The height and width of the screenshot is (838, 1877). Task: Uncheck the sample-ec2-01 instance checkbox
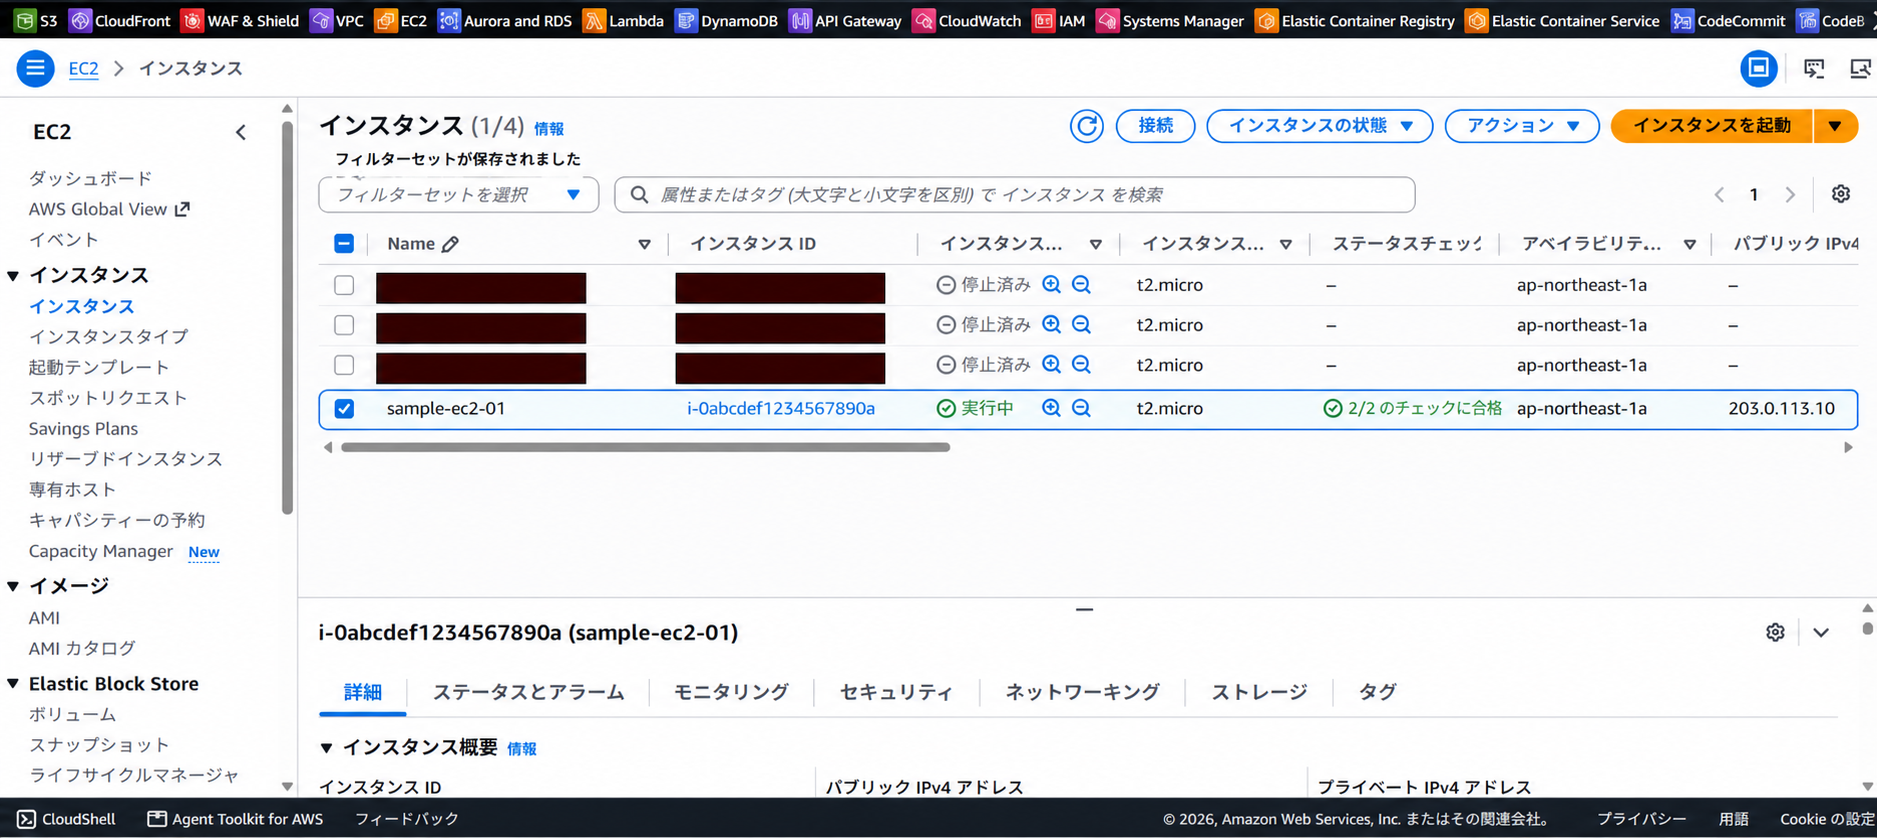pyautogui.click(x=344, y=408)
